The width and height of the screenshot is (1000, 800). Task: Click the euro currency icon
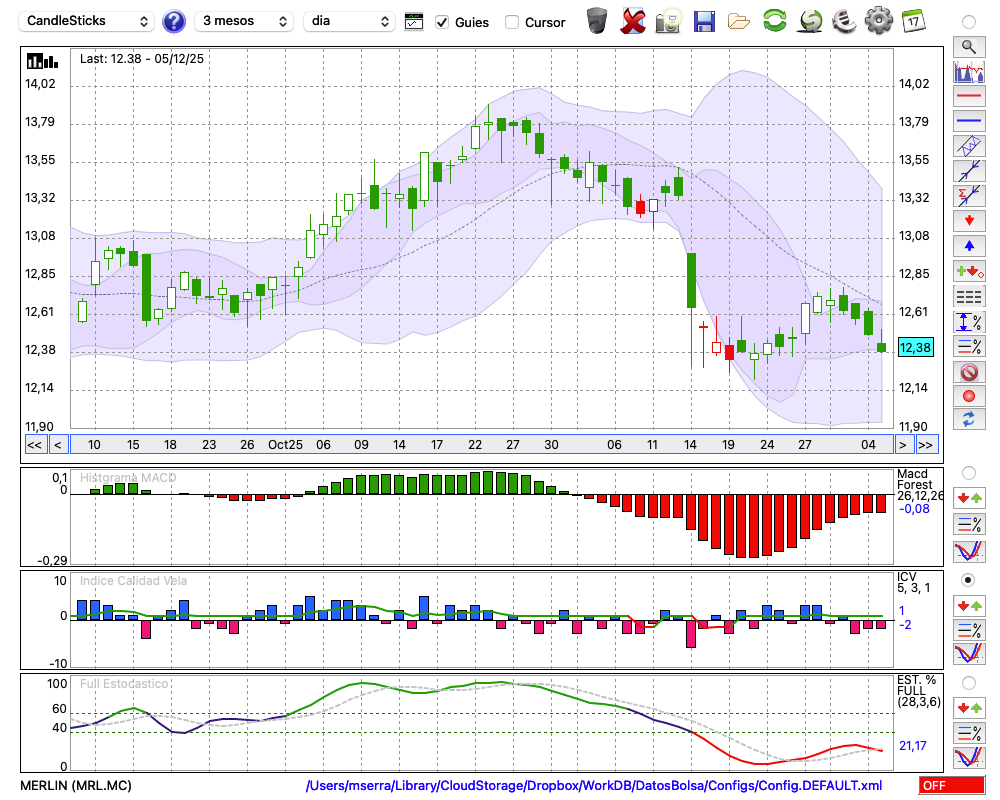pos(845,20)
